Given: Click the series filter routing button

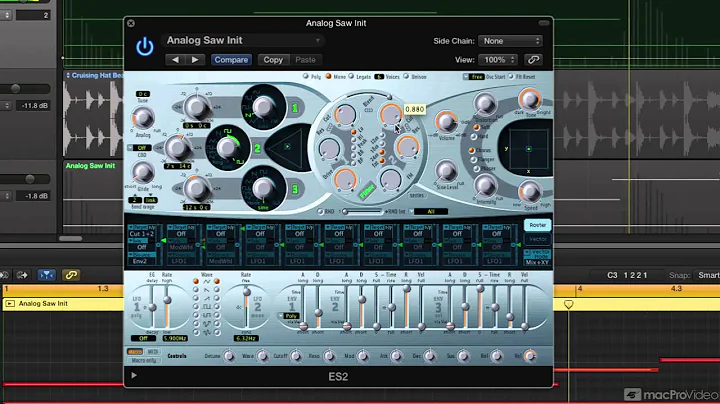Looking at the screenshot, I should (416, 196).
